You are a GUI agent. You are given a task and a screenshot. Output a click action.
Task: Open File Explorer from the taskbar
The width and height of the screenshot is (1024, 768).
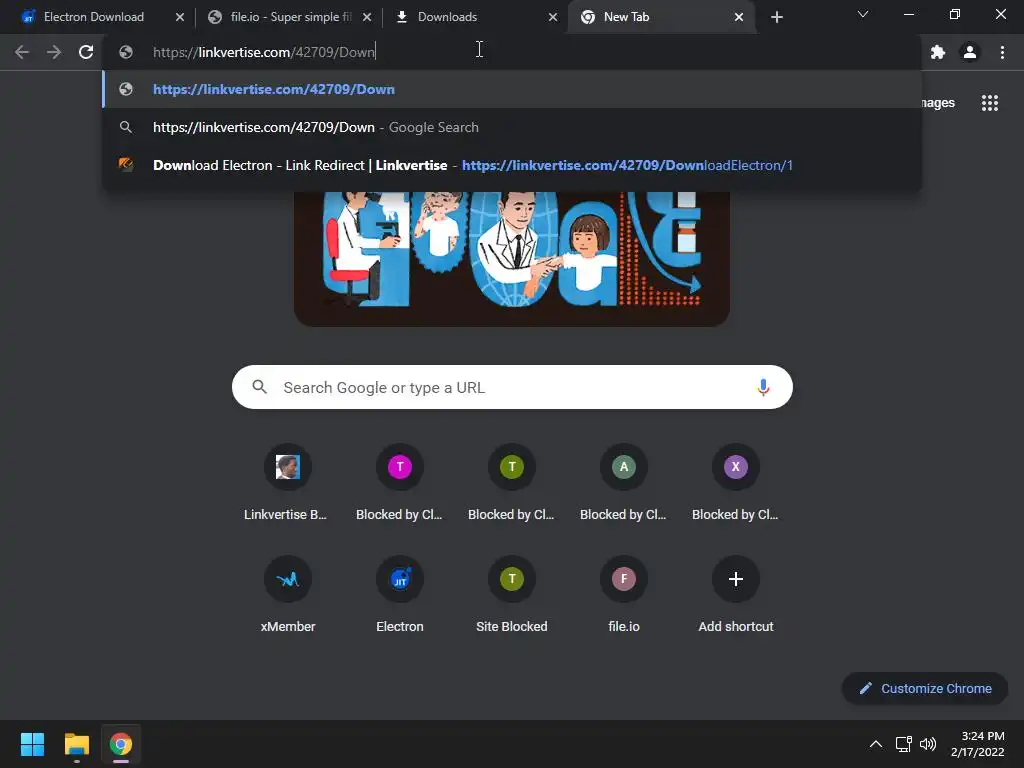pos(76,744)
